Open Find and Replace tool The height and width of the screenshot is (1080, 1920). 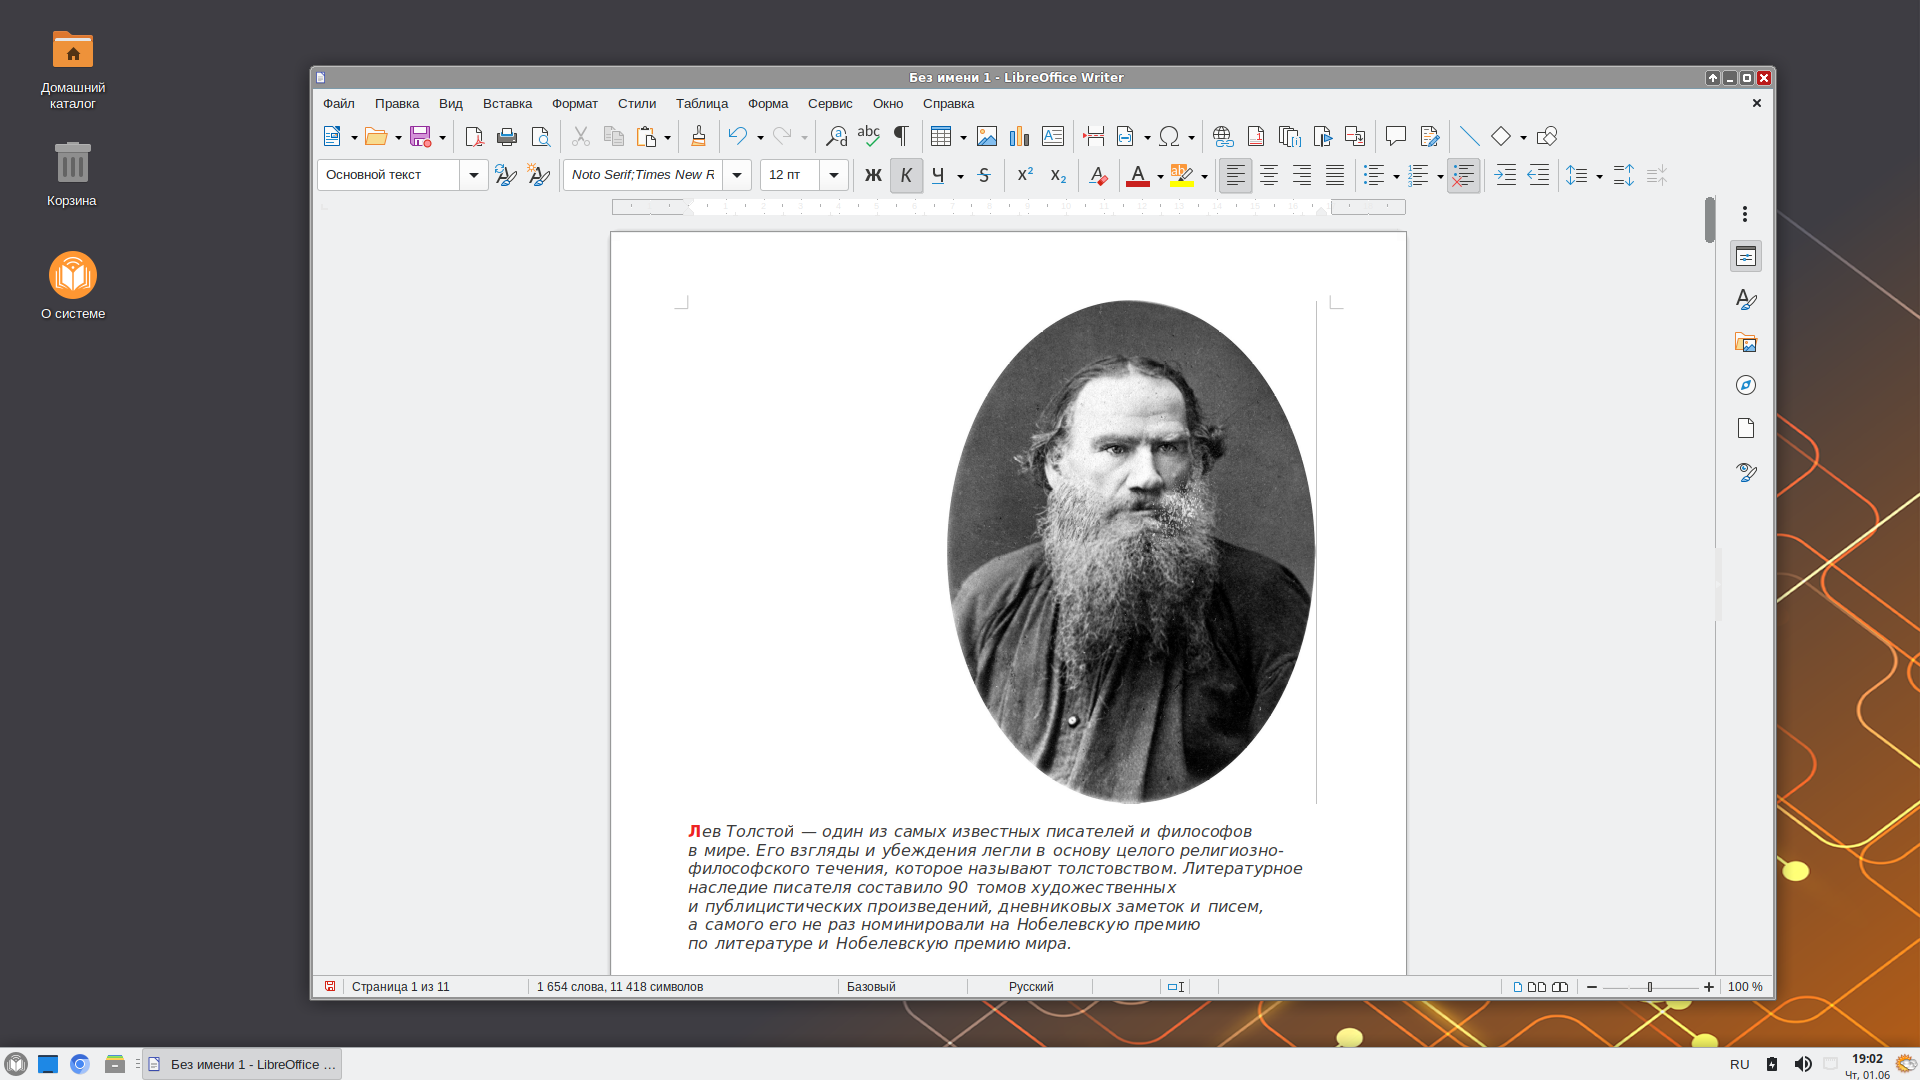point(836,137)
